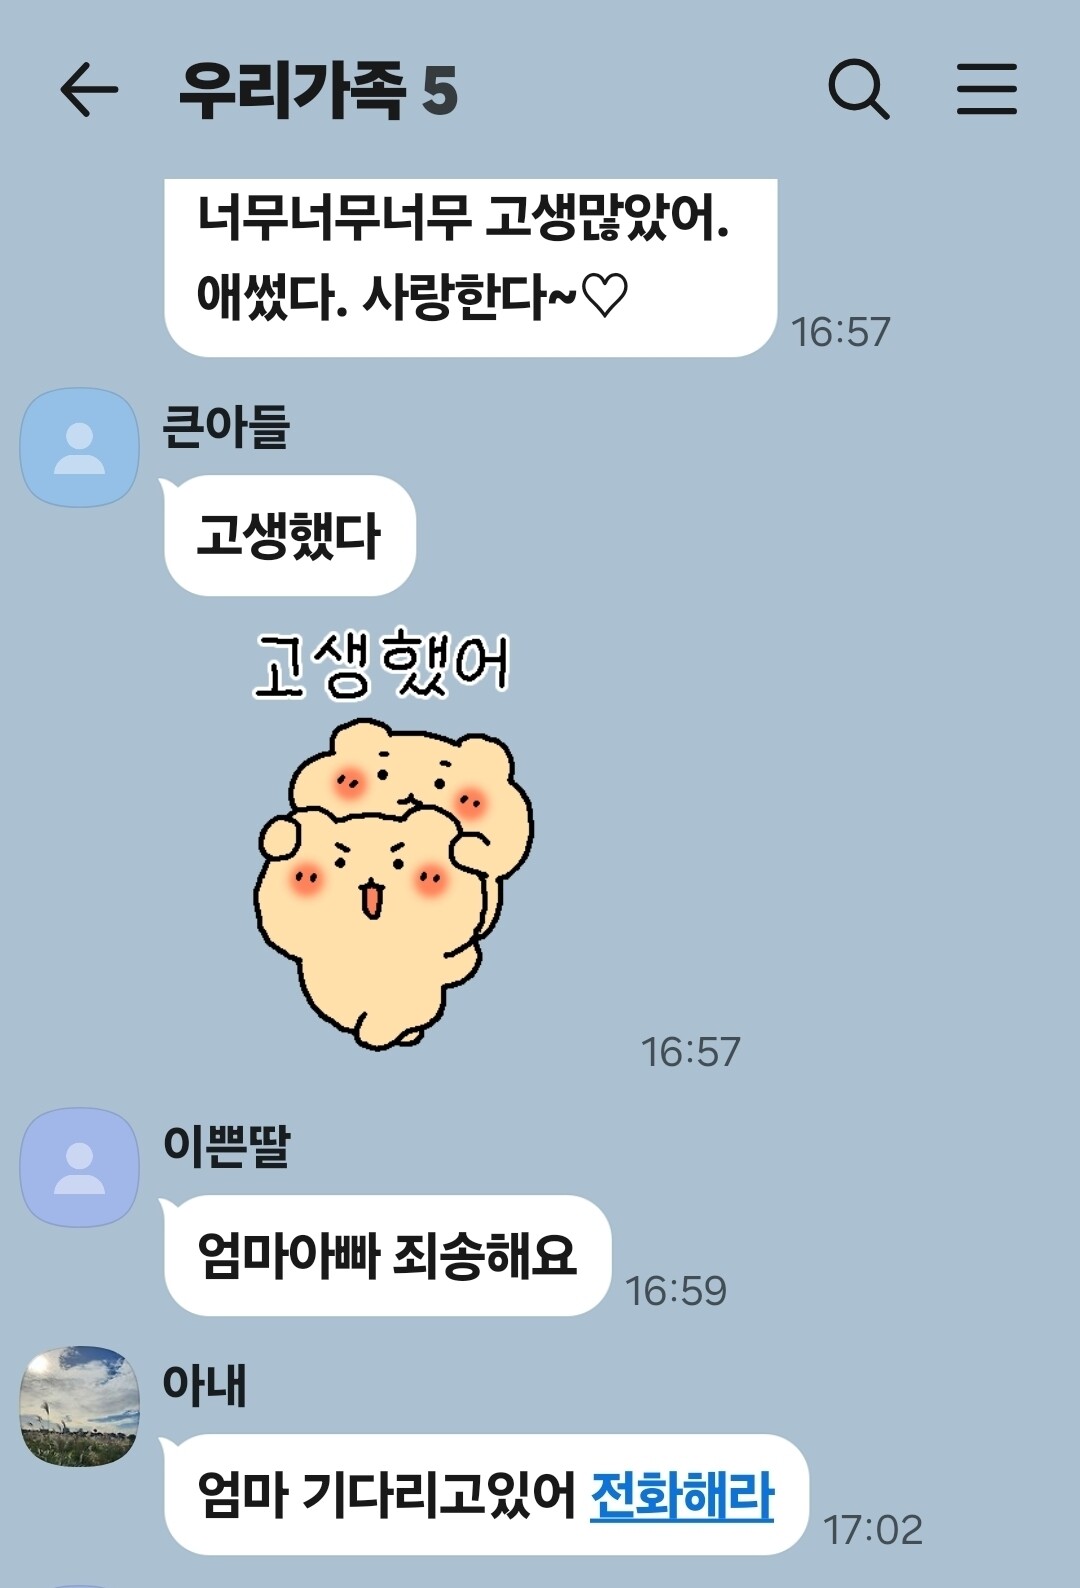This screenshot has height=1588, width=1080.
Task: Open the hamburger chat menu
Action: (987, 89)
